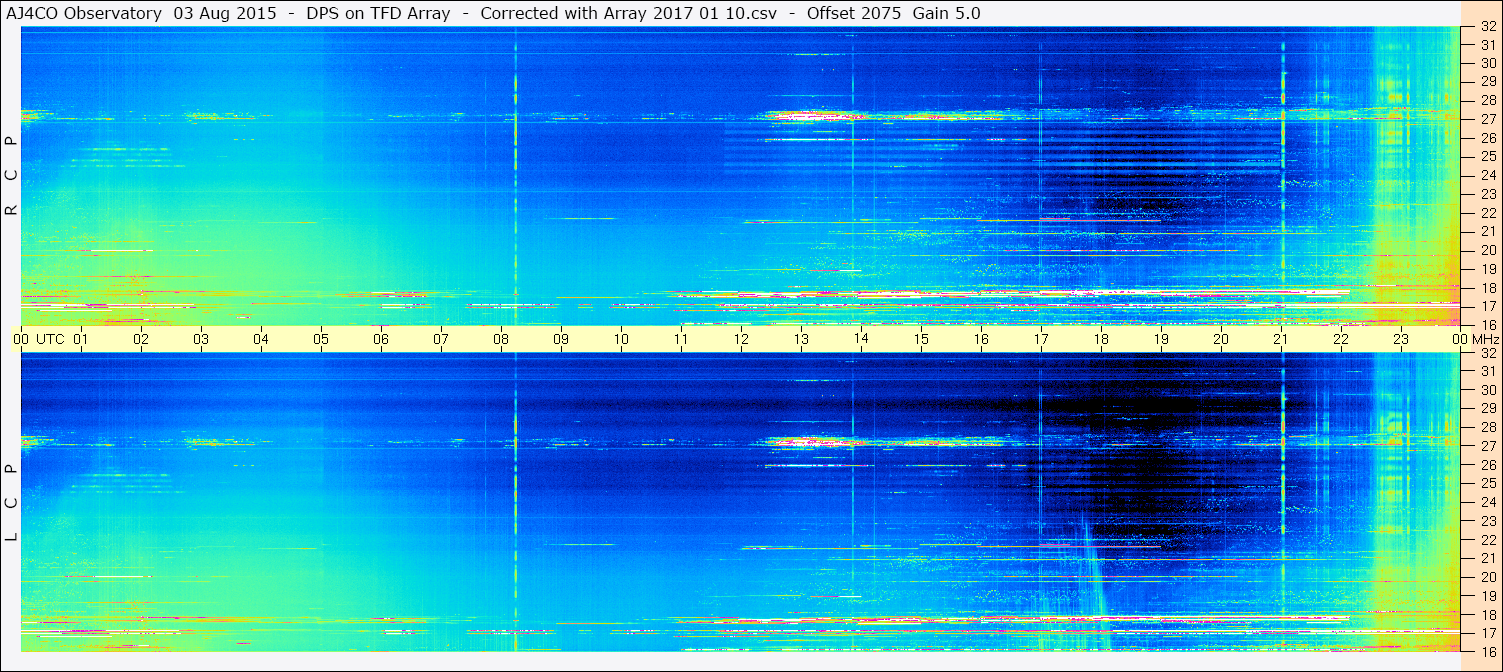Click the 10 hour label on time axis
Viewport: 1503px width, 672px height.
click(x=621, y=339)
